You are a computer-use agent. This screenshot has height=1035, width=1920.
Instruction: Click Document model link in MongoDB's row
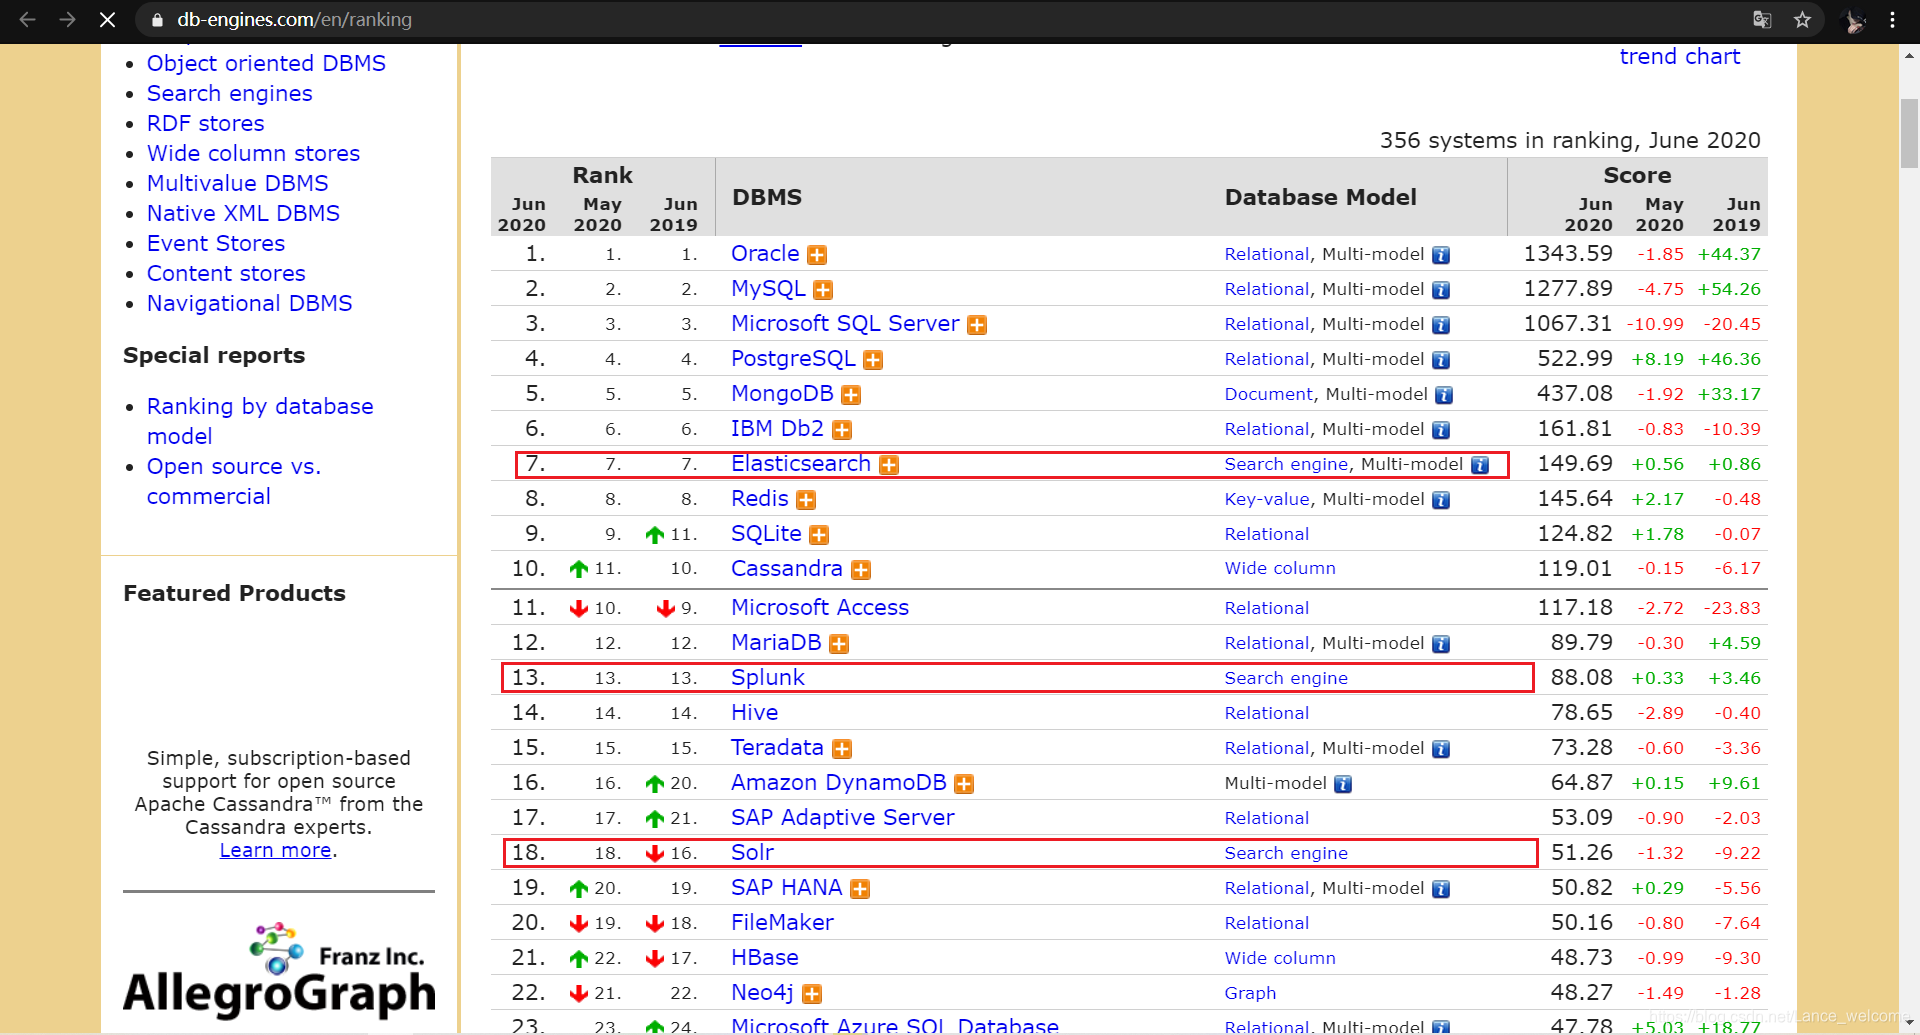(x=1268, y=394)
